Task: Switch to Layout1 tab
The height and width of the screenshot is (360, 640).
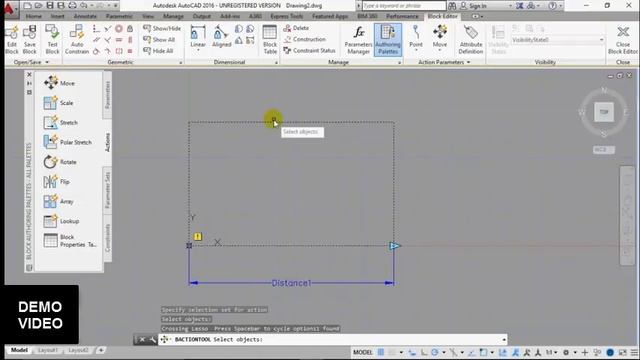Action: point(47,350)
